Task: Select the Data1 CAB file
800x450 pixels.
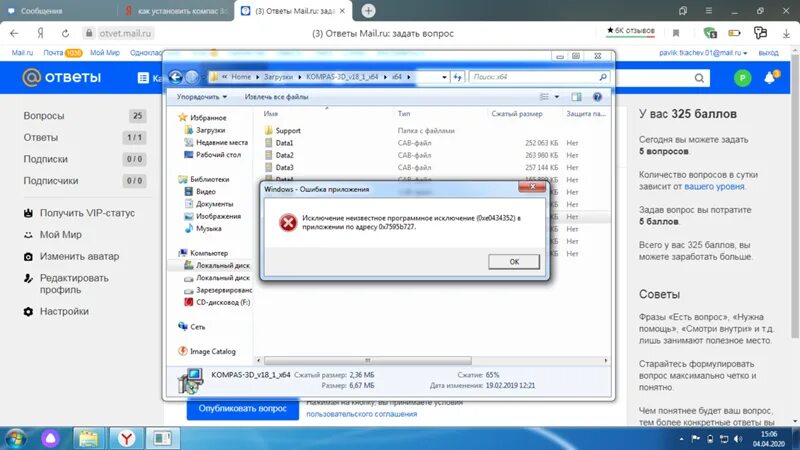Action: coord(279,143)
